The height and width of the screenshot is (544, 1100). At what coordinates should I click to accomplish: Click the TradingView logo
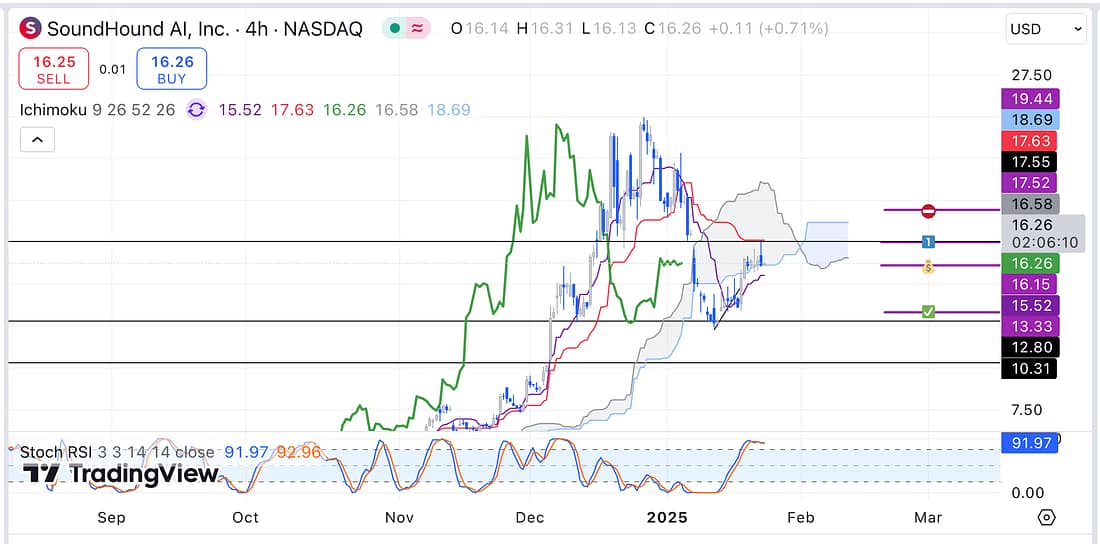(x=120, y=474)
